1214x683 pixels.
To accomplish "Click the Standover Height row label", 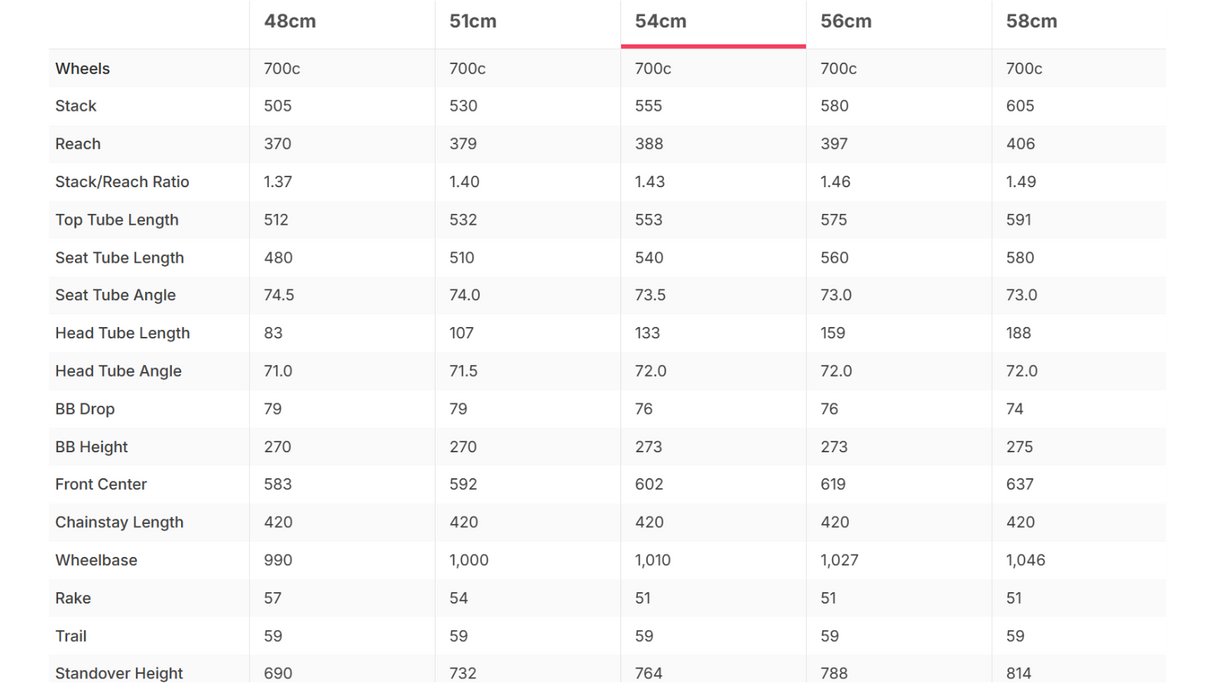I will click(119, 673).
